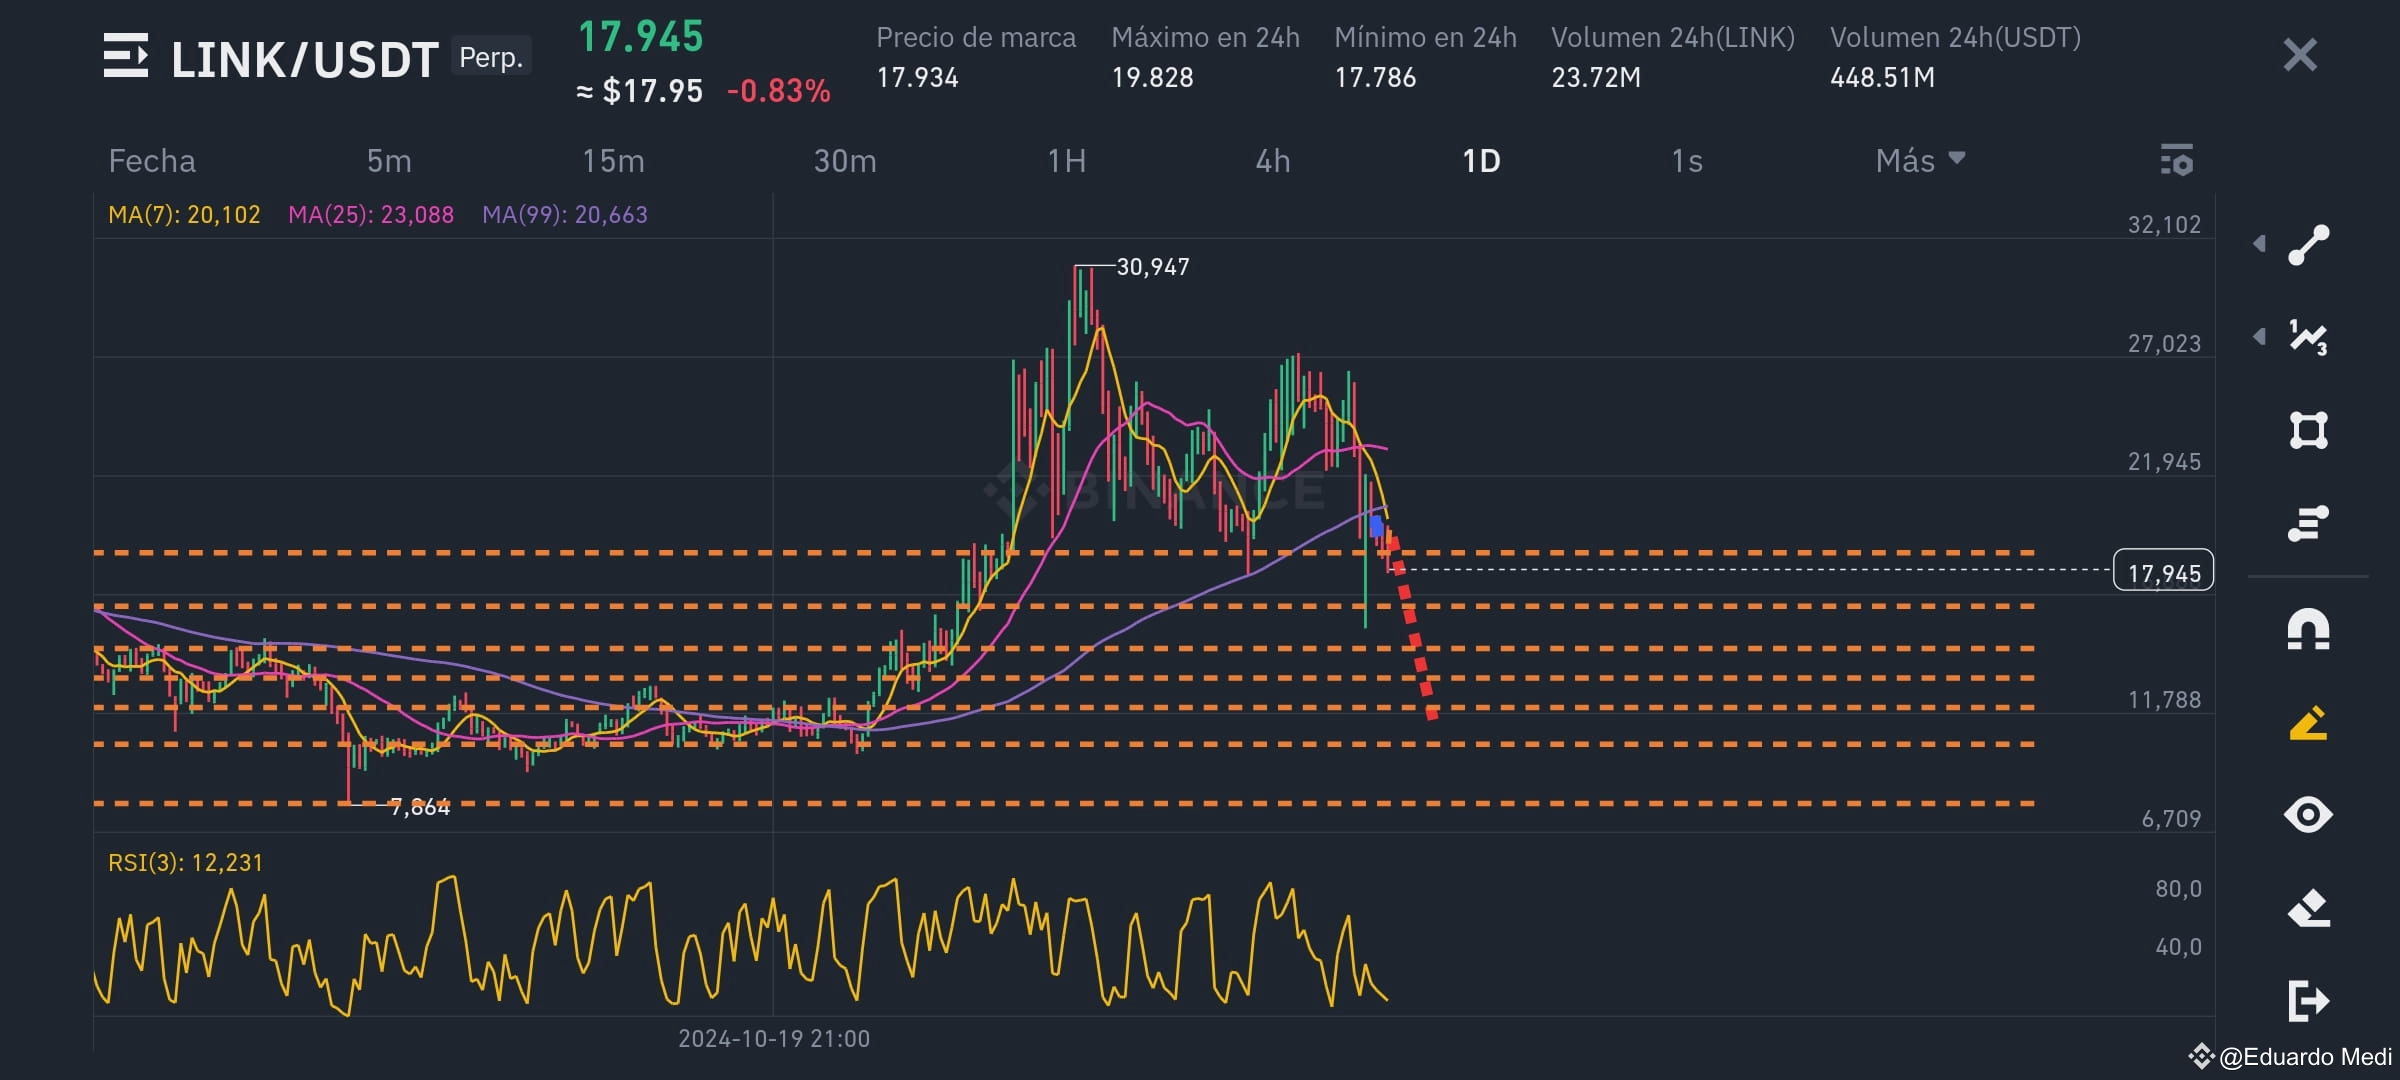2400x1080 pixels.
Task: Click the 27,023 price axis label
Action: pyautogui.click(x=2164, y=344)
